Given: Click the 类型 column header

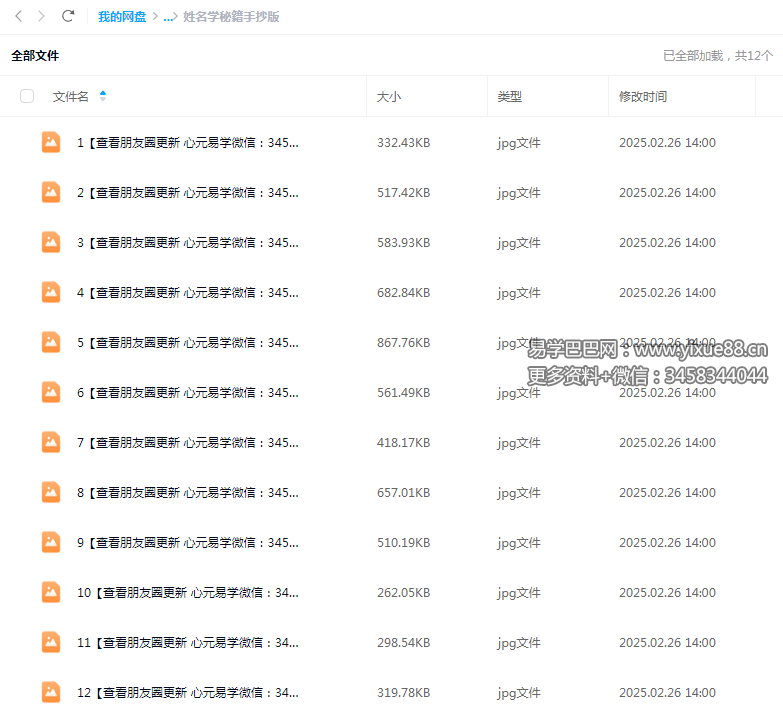Looking at the screenshot, I should tap(509, 97).
